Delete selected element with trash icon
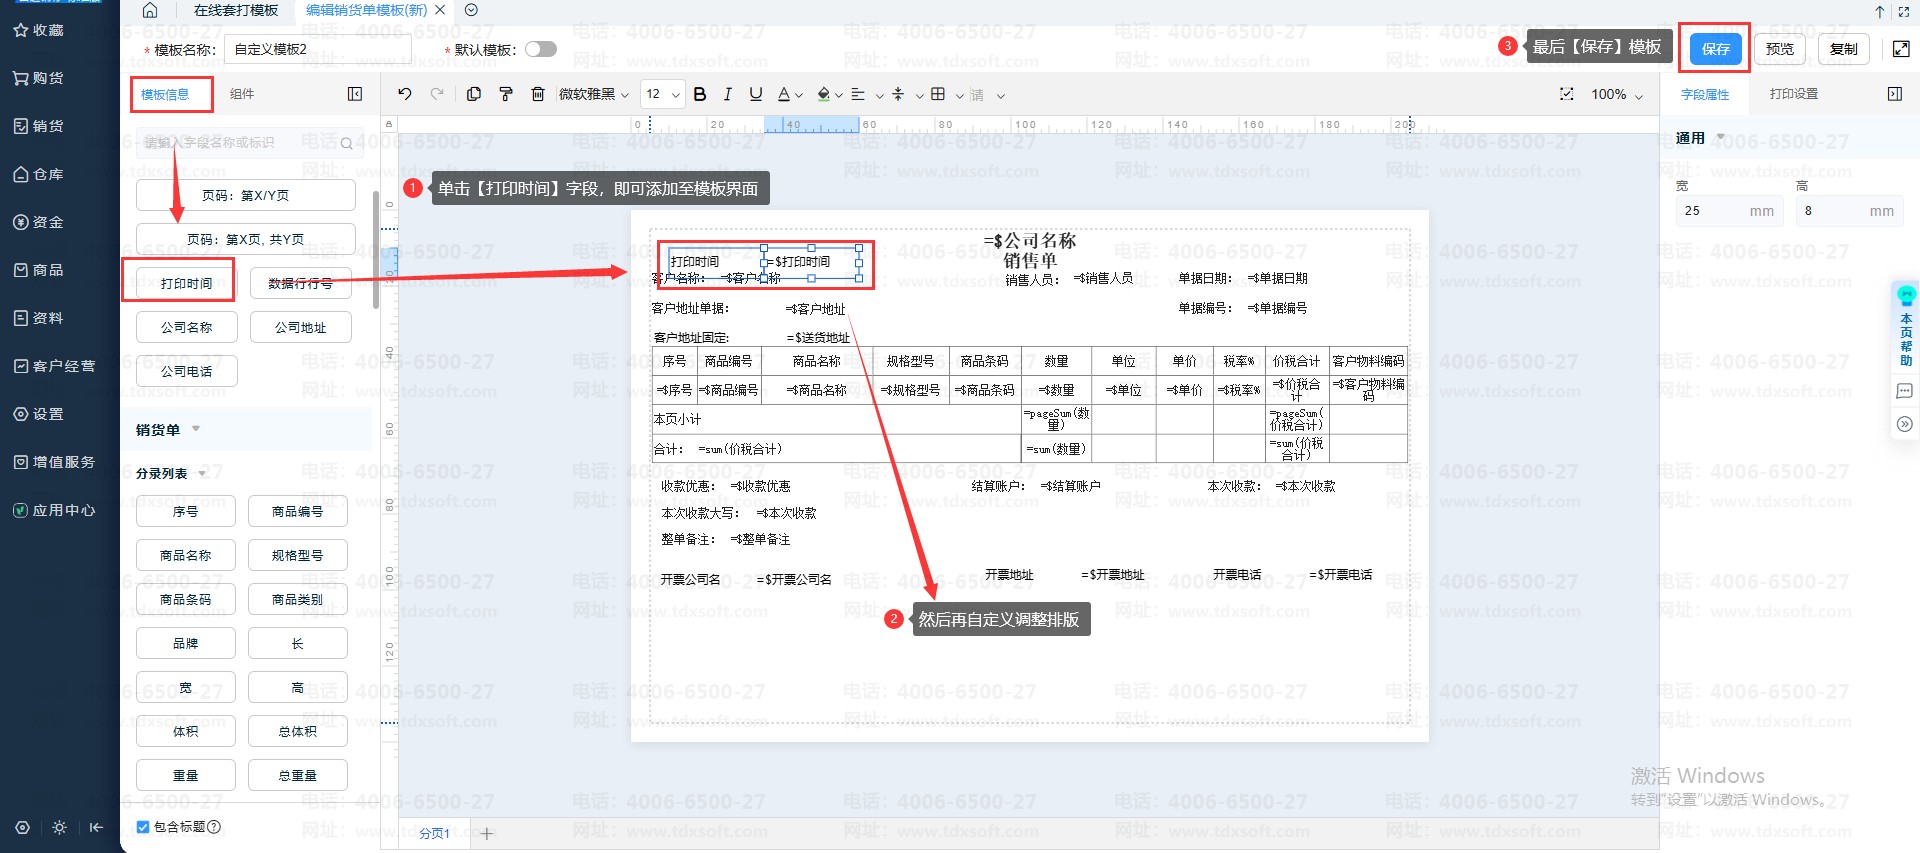The image size is (1920, 853). coord(538,94)
